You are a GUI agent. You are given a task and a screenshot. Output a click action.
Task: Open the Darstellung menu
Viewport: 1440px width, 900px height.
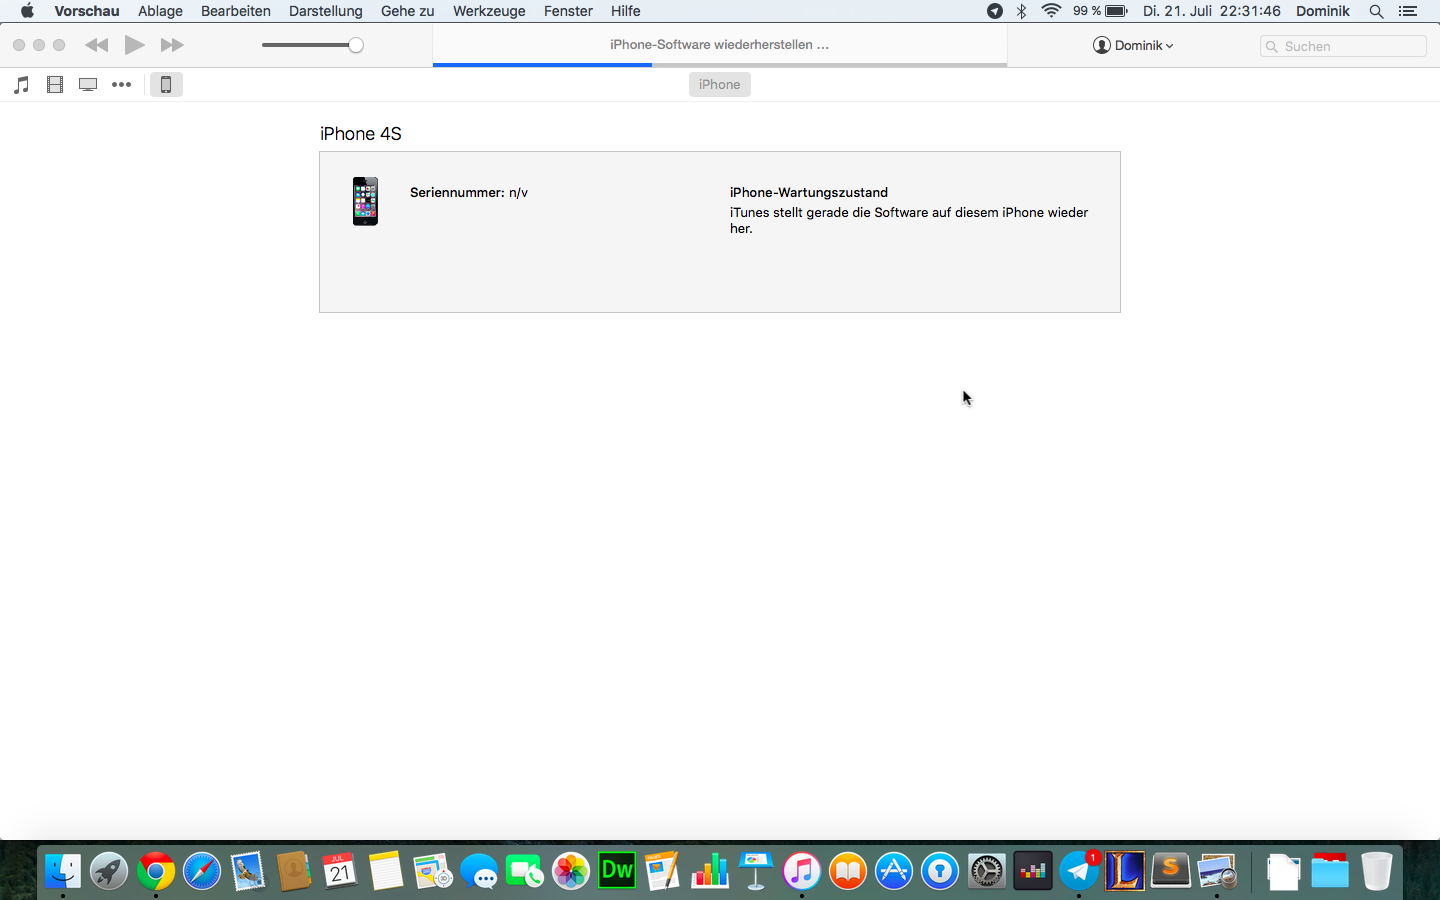(x=325, y=11)
